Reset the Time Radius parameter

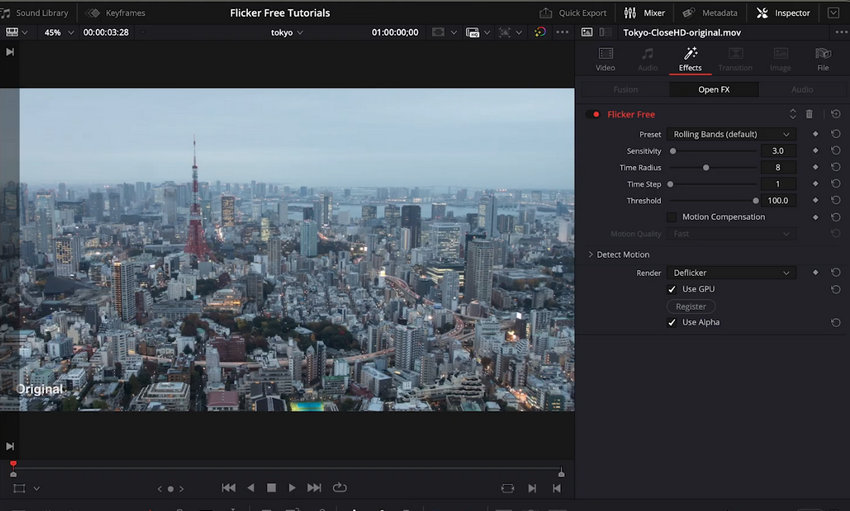pyautogui.click(x=835, y=167)
